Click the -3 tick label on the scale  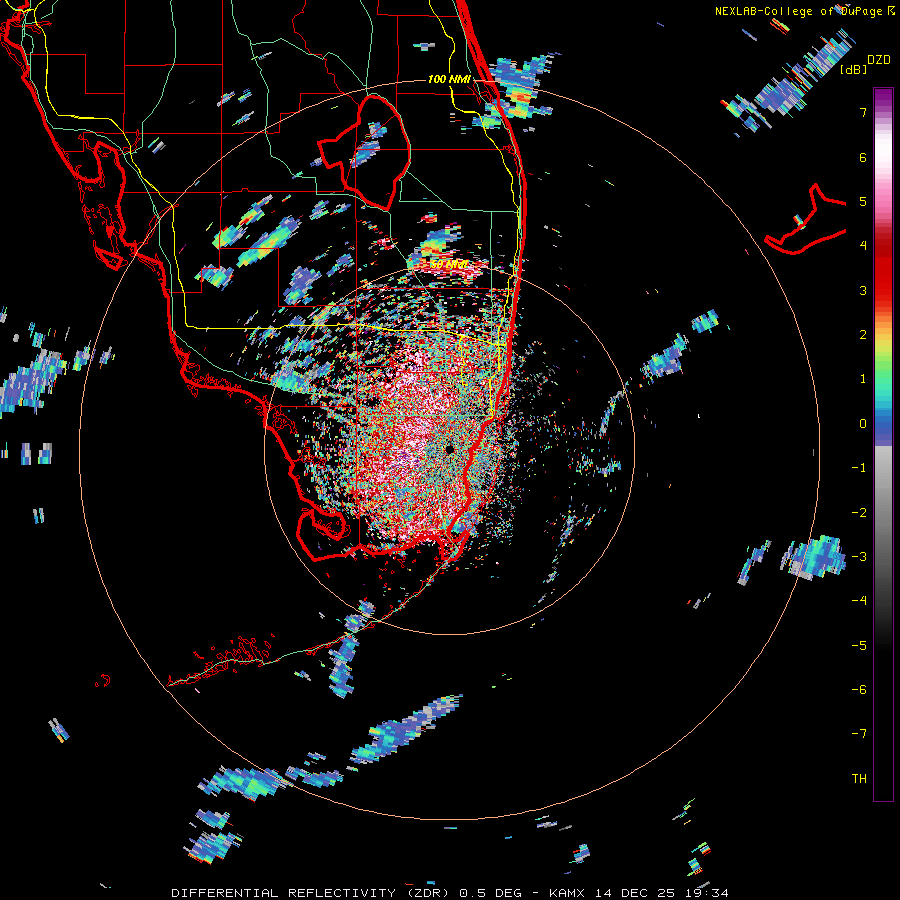(x=859, y=557)
